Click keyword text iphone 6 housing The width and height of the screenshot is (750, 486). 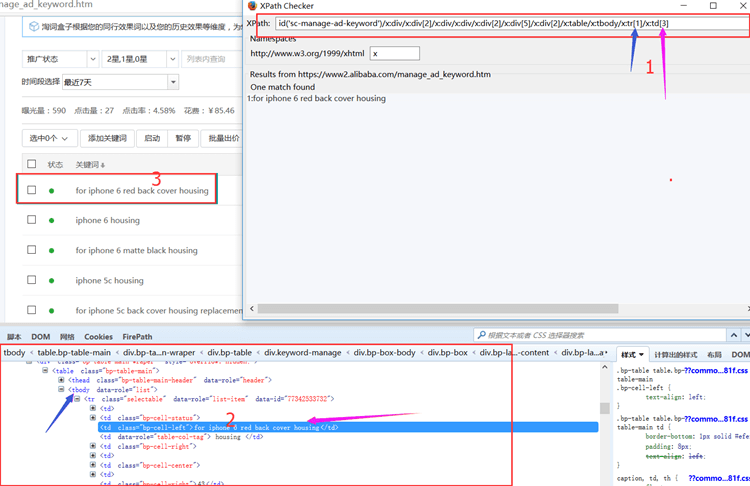point(108,221)
